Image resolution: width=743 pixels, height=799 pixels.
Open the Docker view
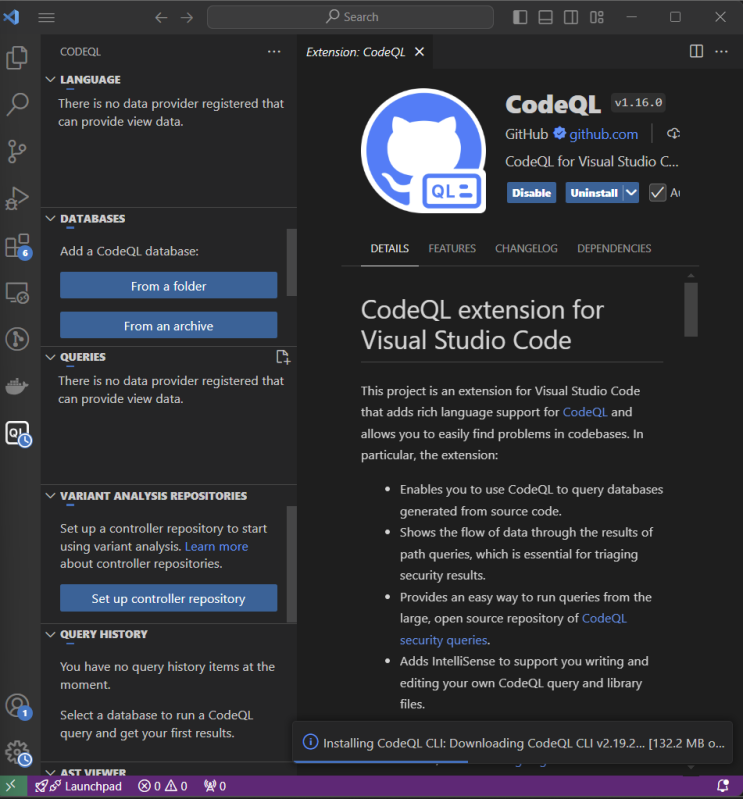pyautogui.click(x=17, y=386)
